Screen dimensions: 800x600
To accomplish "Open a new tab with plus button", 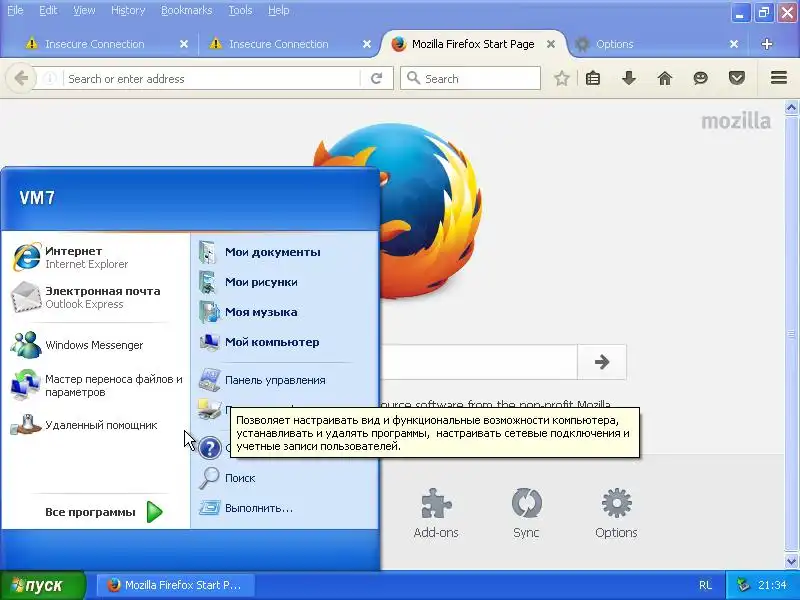I will [766, 44].
